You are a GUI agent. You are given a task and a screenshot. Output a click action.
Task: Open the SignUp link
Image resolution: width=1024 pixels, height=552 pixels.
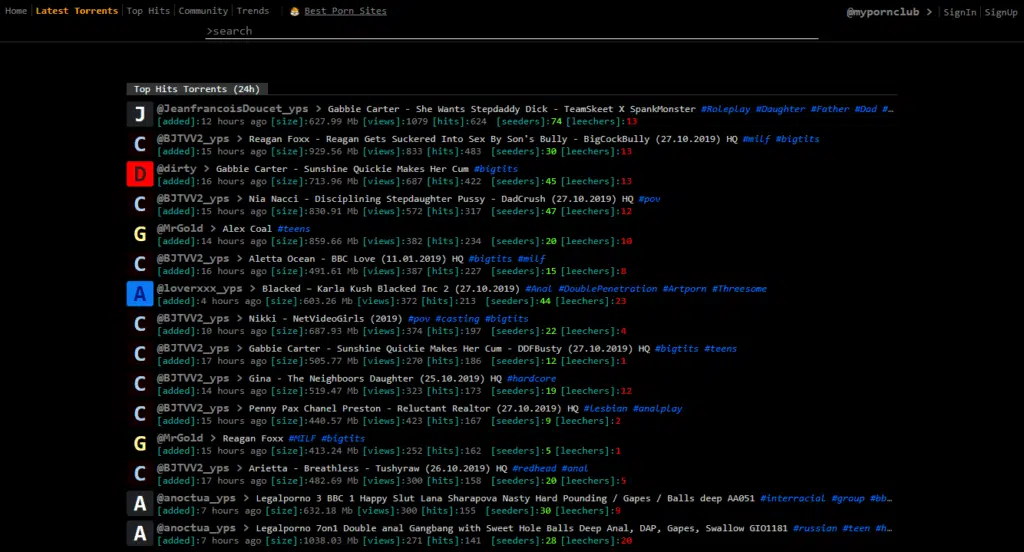1000,12
